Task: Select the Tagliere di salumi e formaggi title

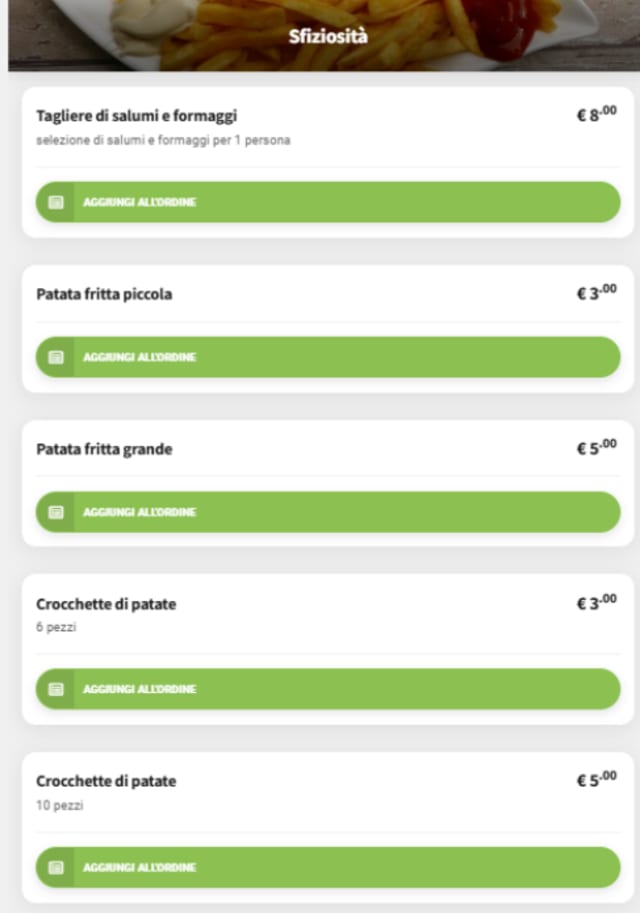Action: click(x=136, y=116)
